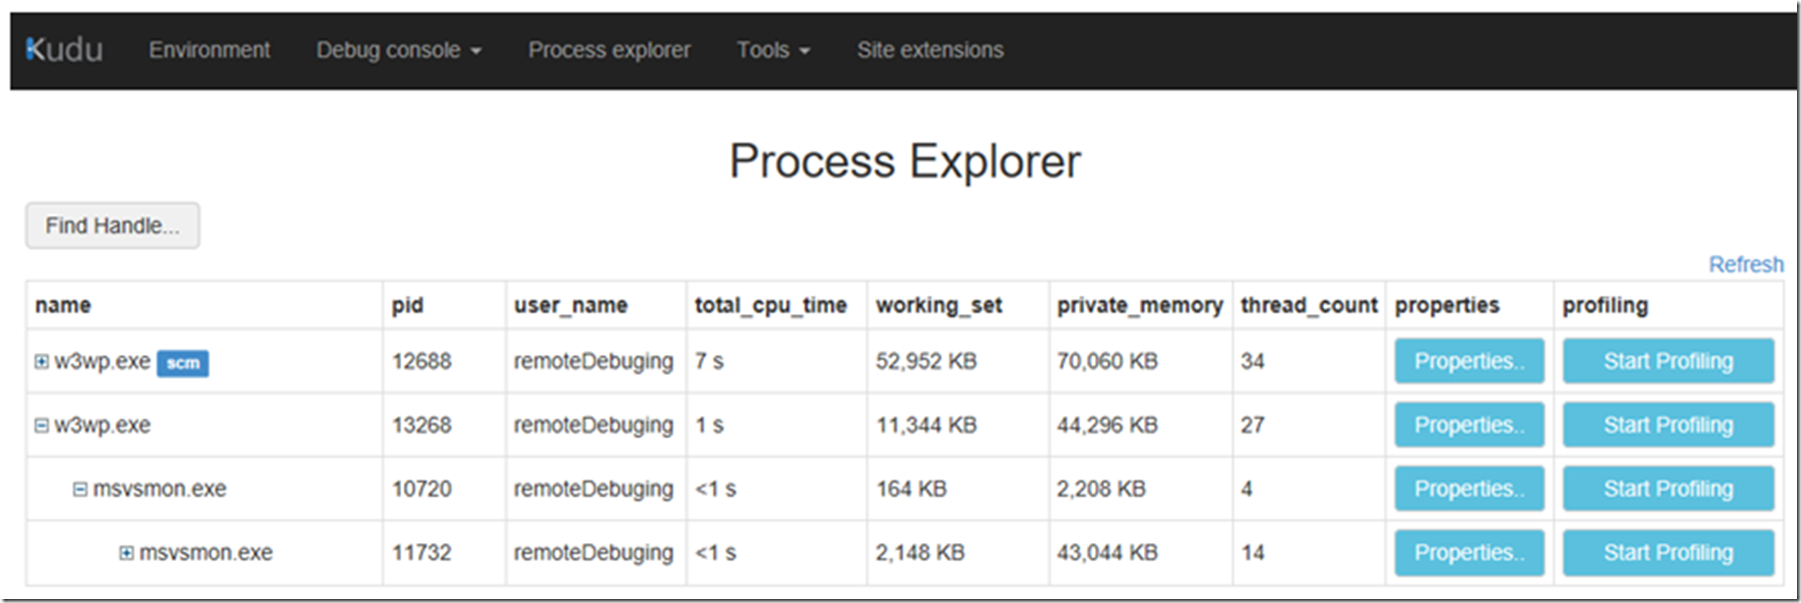The height and width of the screenshot is (603, 1801).
Task: Open Properties for process 13268
Action: tap(1469, 425)
